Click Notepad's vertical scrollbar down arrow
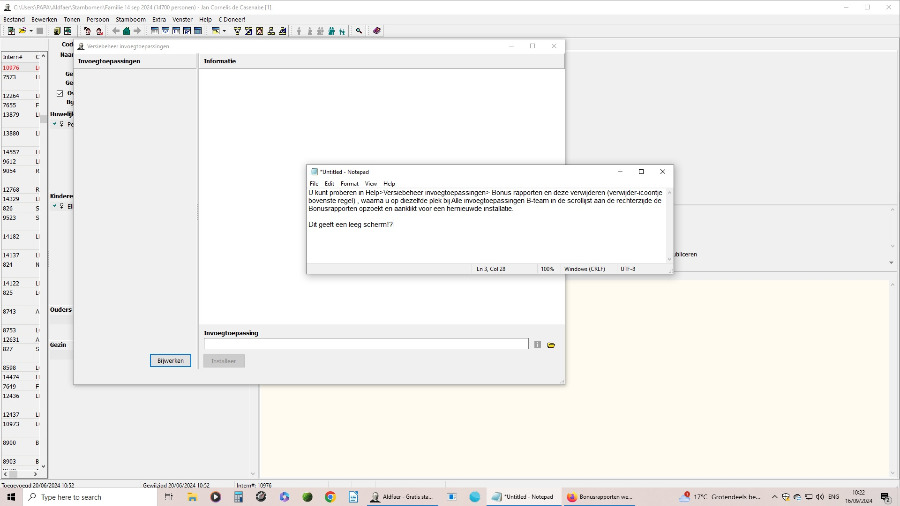This screenshot has width=900, height=506. pos(669,258)
